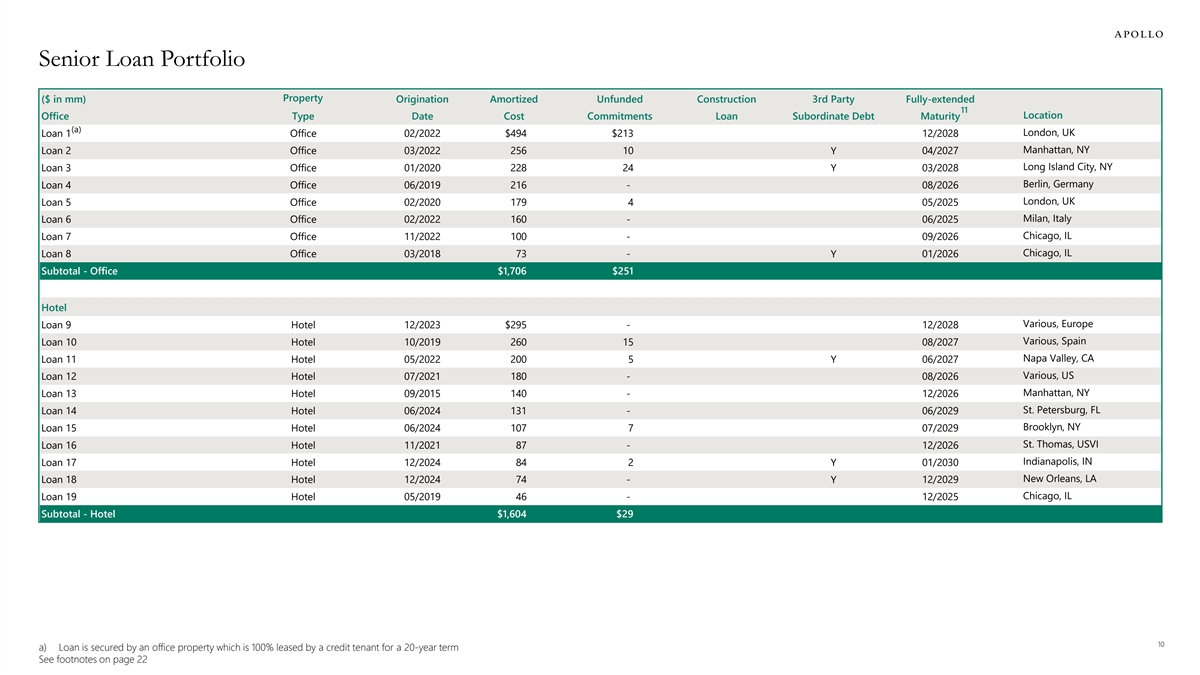Click the $1,706 office subtotal amount
This screenshot has height=675, width=1200.
click(512, 271)
